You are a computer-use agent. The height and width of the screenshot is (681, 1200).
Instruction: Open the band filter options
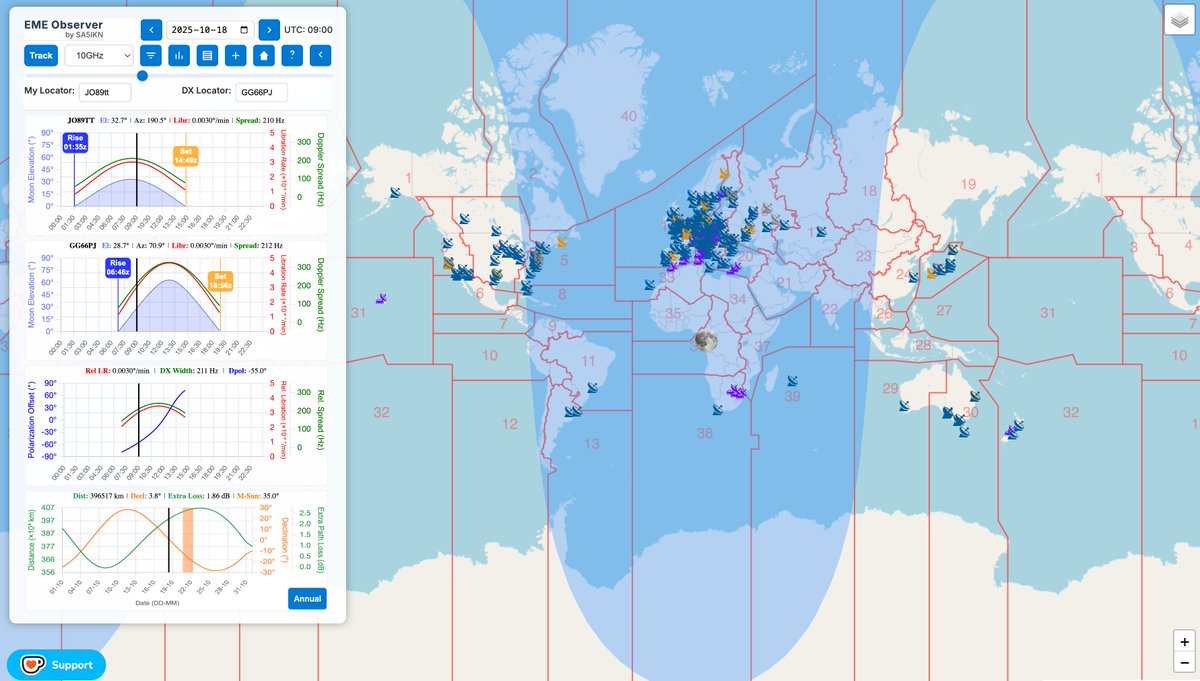150,55
